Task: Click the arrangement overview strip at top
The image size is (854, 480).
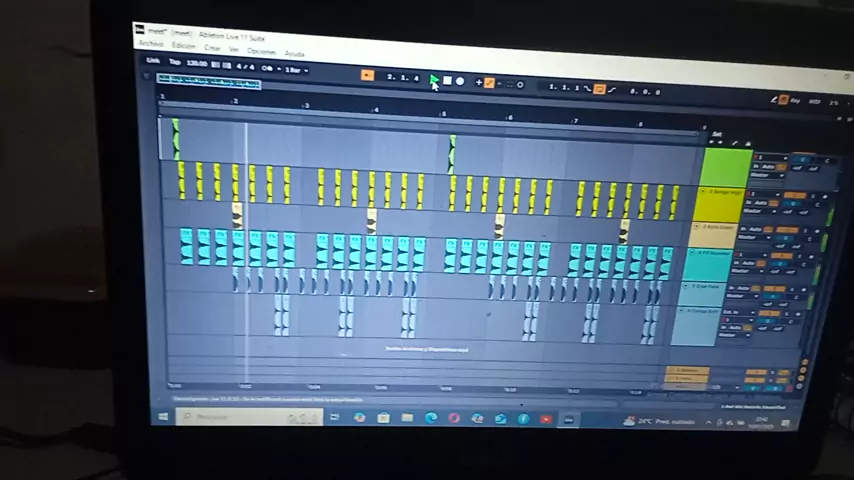Action: (209, 82)
